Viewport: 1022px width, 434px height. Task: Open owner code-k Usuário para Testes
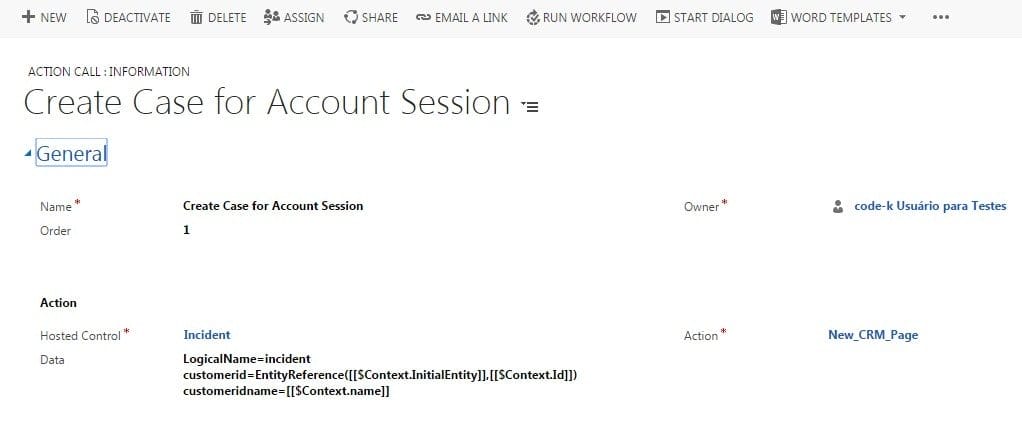click(930, 206)
